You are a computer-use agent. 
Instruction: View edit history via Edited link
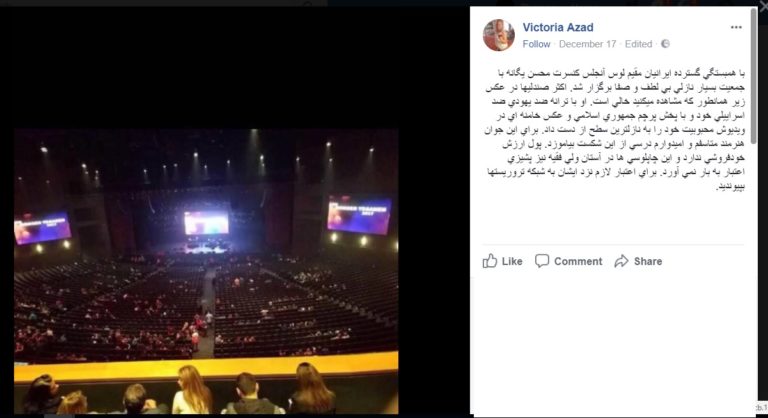(639, 44)
